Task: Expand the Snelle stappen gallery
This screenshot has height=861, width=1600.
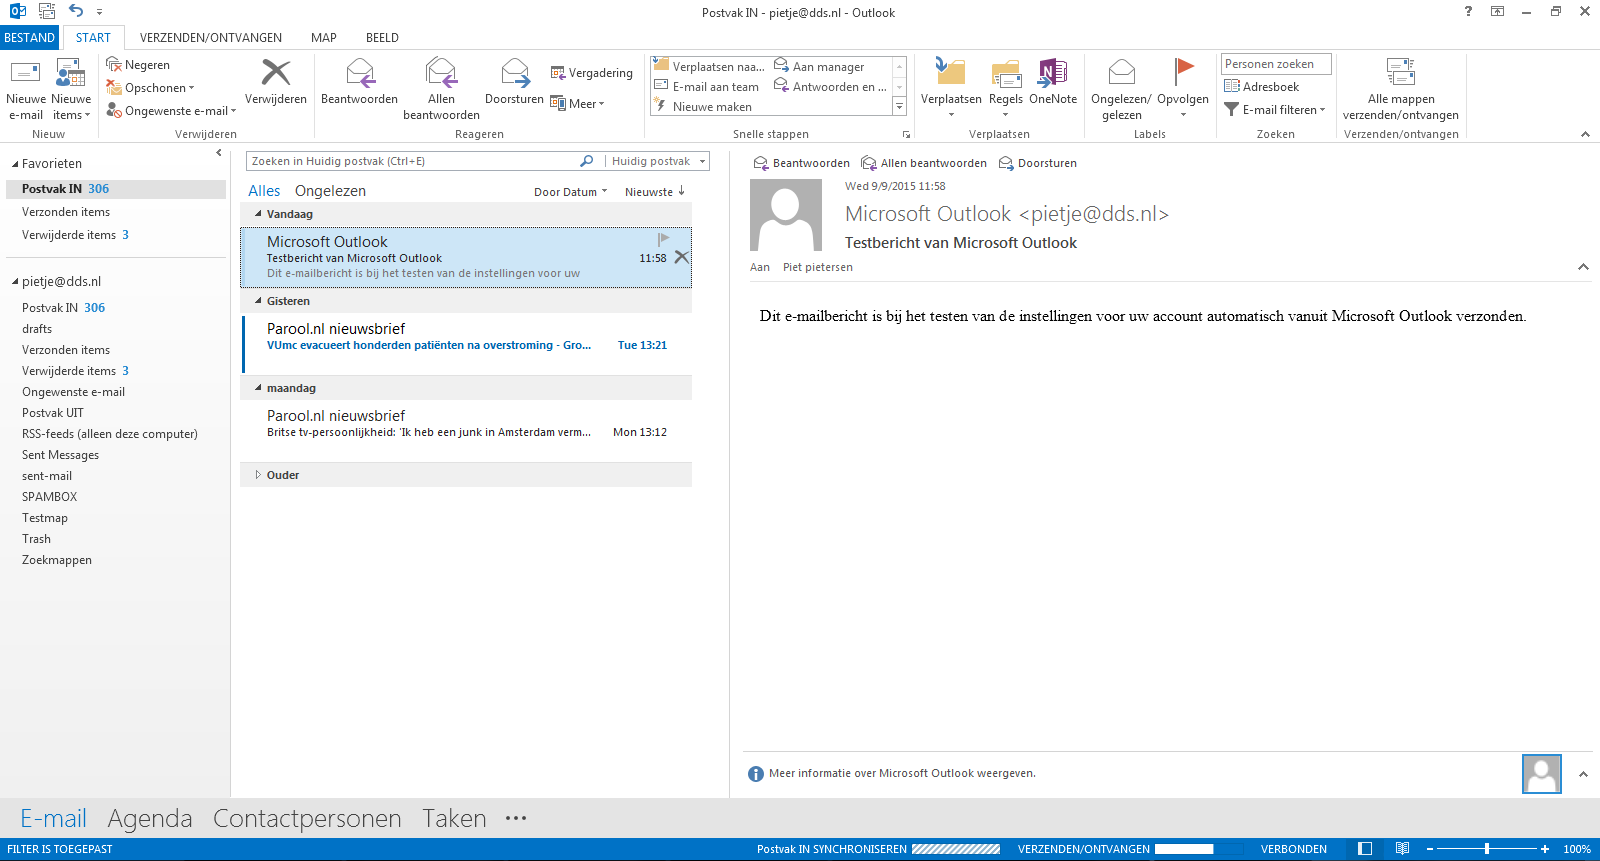Action: (x=899, y=106)
